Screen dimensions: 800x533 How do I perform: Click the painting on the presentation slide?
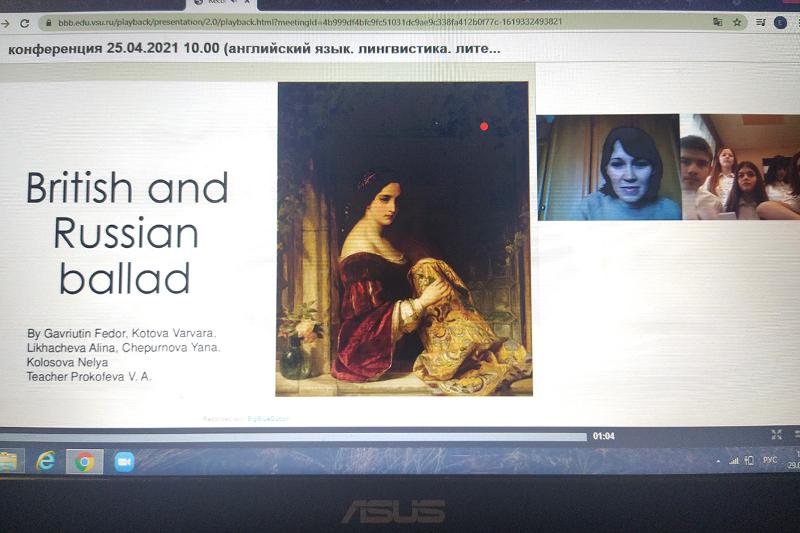coord(403,238)
